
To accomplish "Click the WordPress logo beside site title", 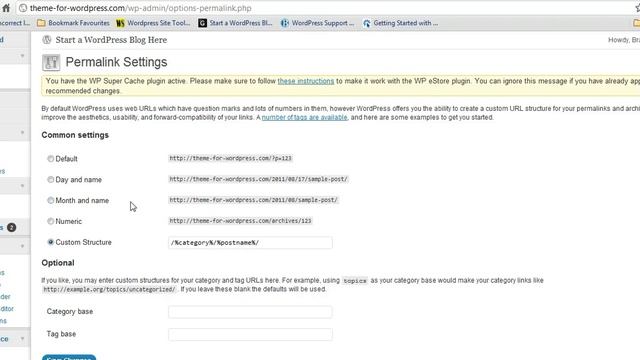I will click(47, 40).
